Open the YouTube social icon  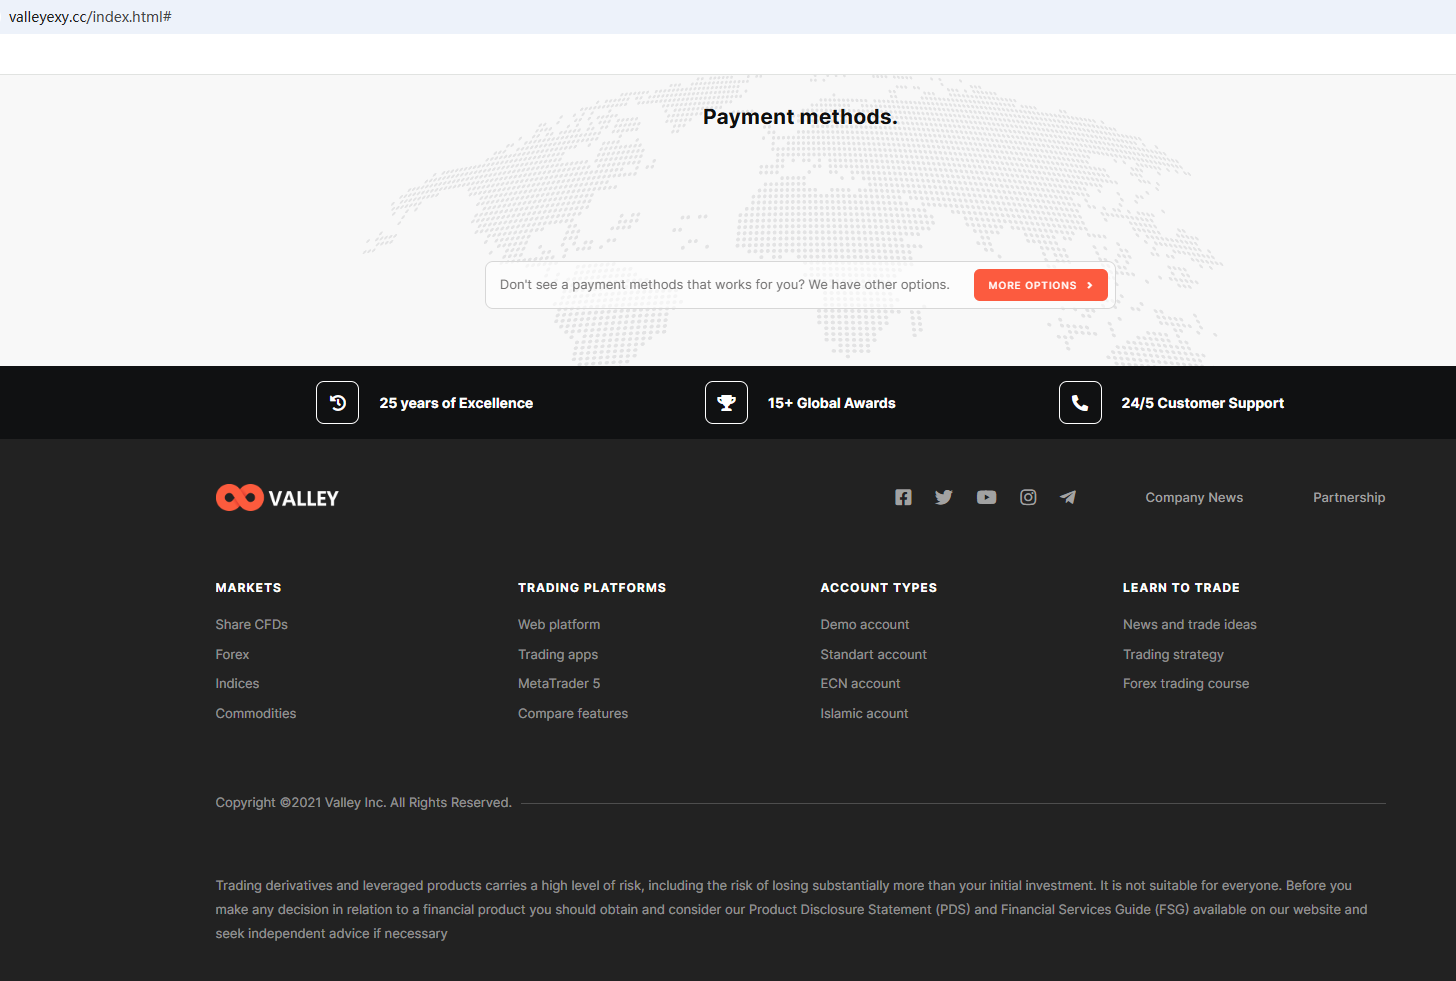tap(986, 497)
